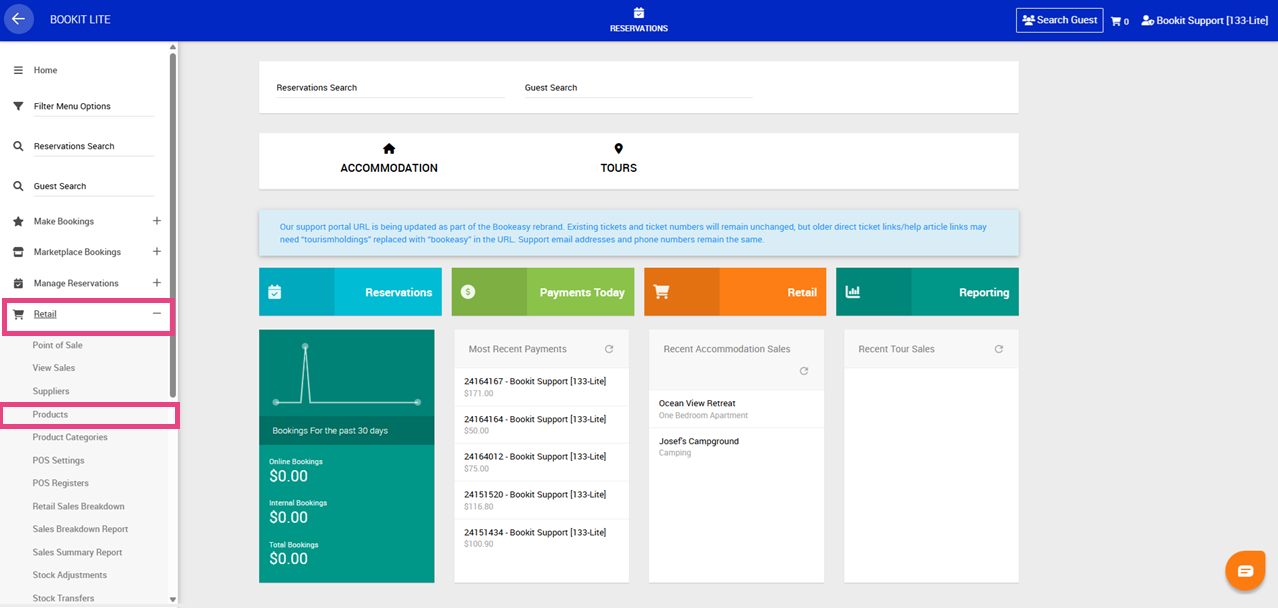Open the Reservations calendar icon in header
The height and width of the screenshot is (608, 1278).
point(638,13)
